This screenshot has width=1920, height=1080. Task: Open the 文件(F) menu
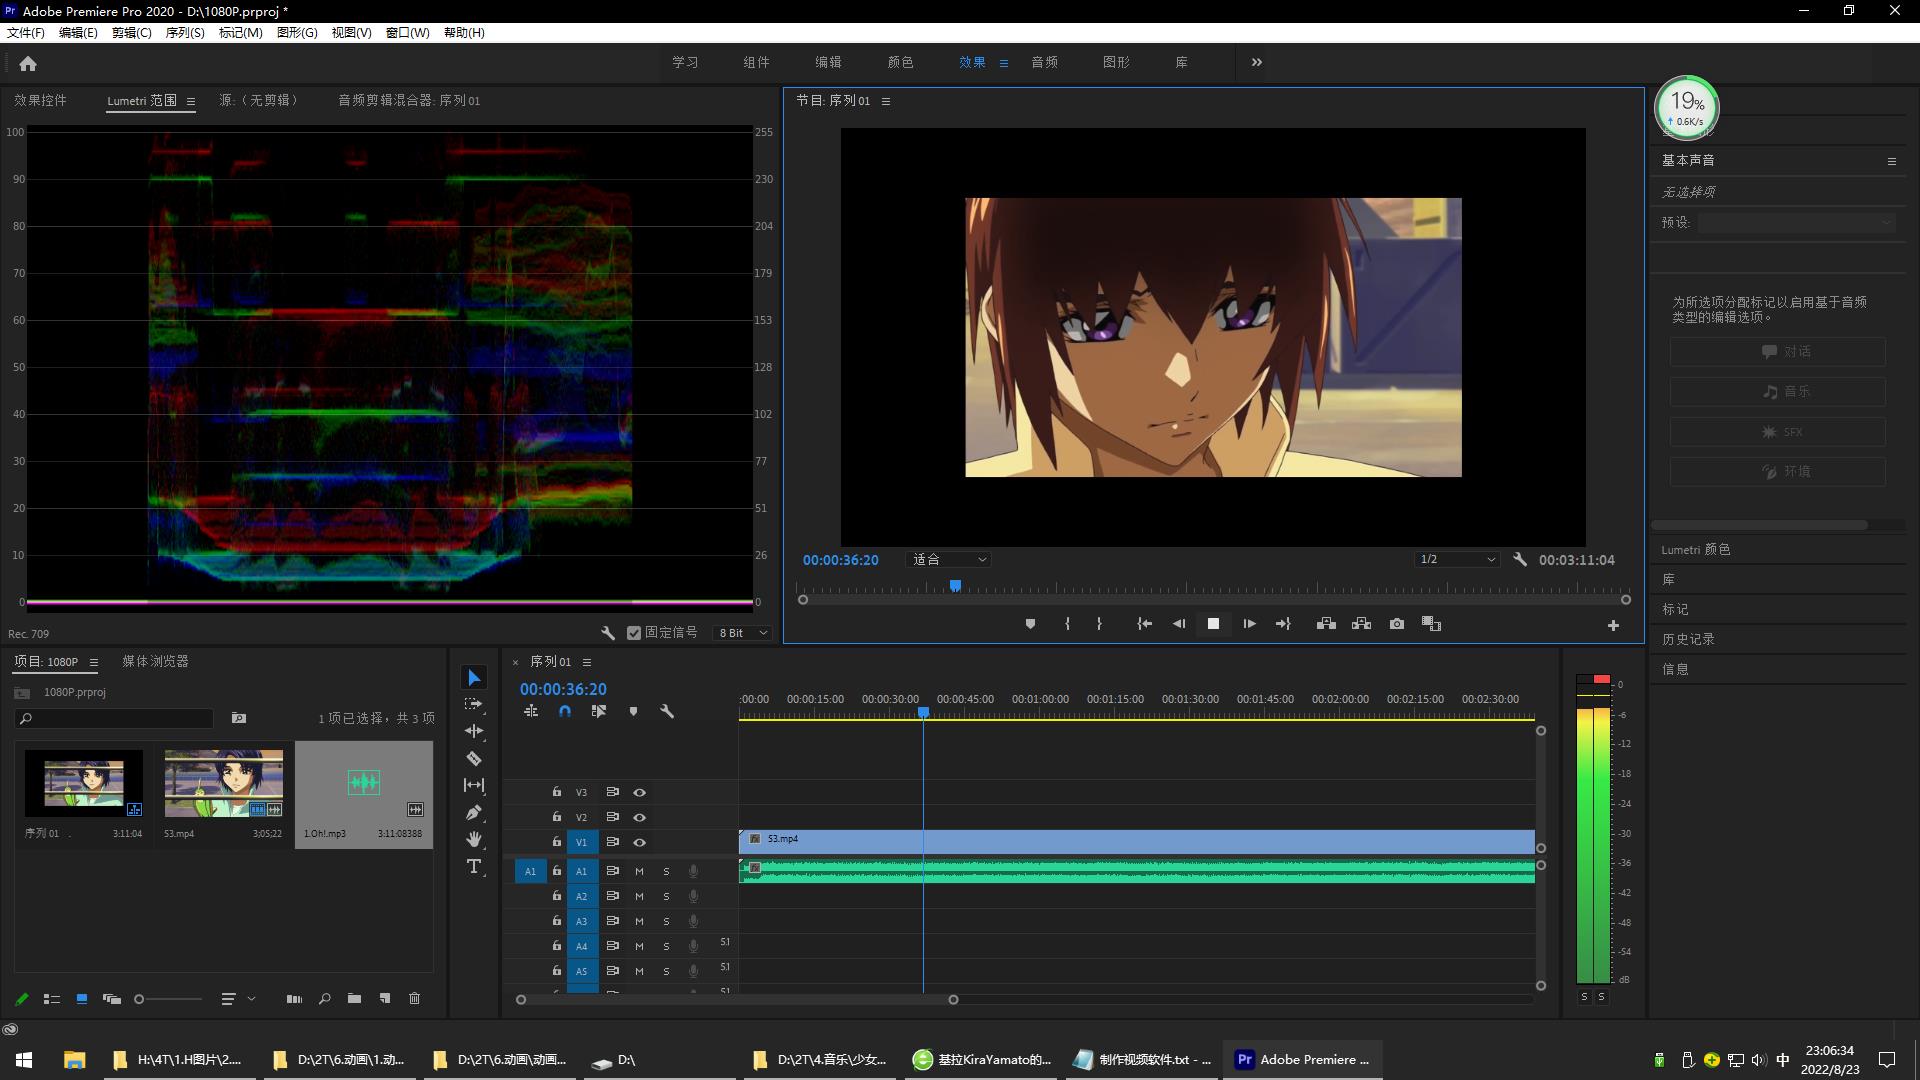point(26,33)
